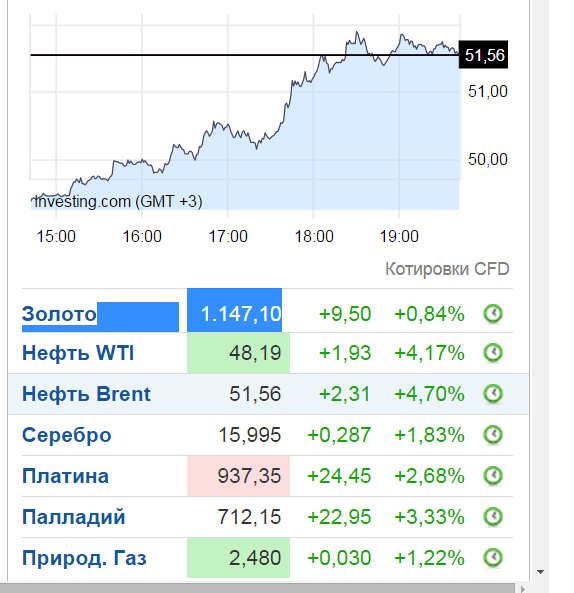Click the right arrow of horizontal scrollbar
The width and height of the screenshot is (574, 593).
click(522, 588)
